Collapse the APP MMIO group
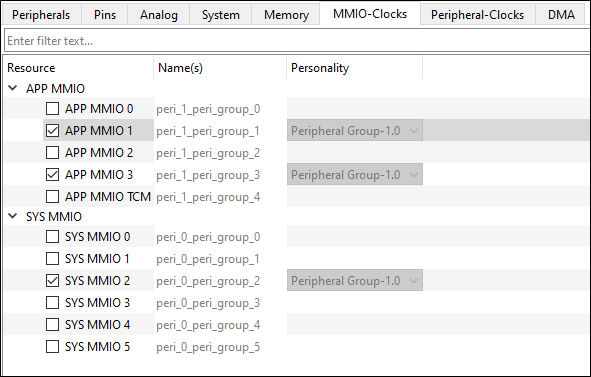Screen dimensions: 591x377 13,88
